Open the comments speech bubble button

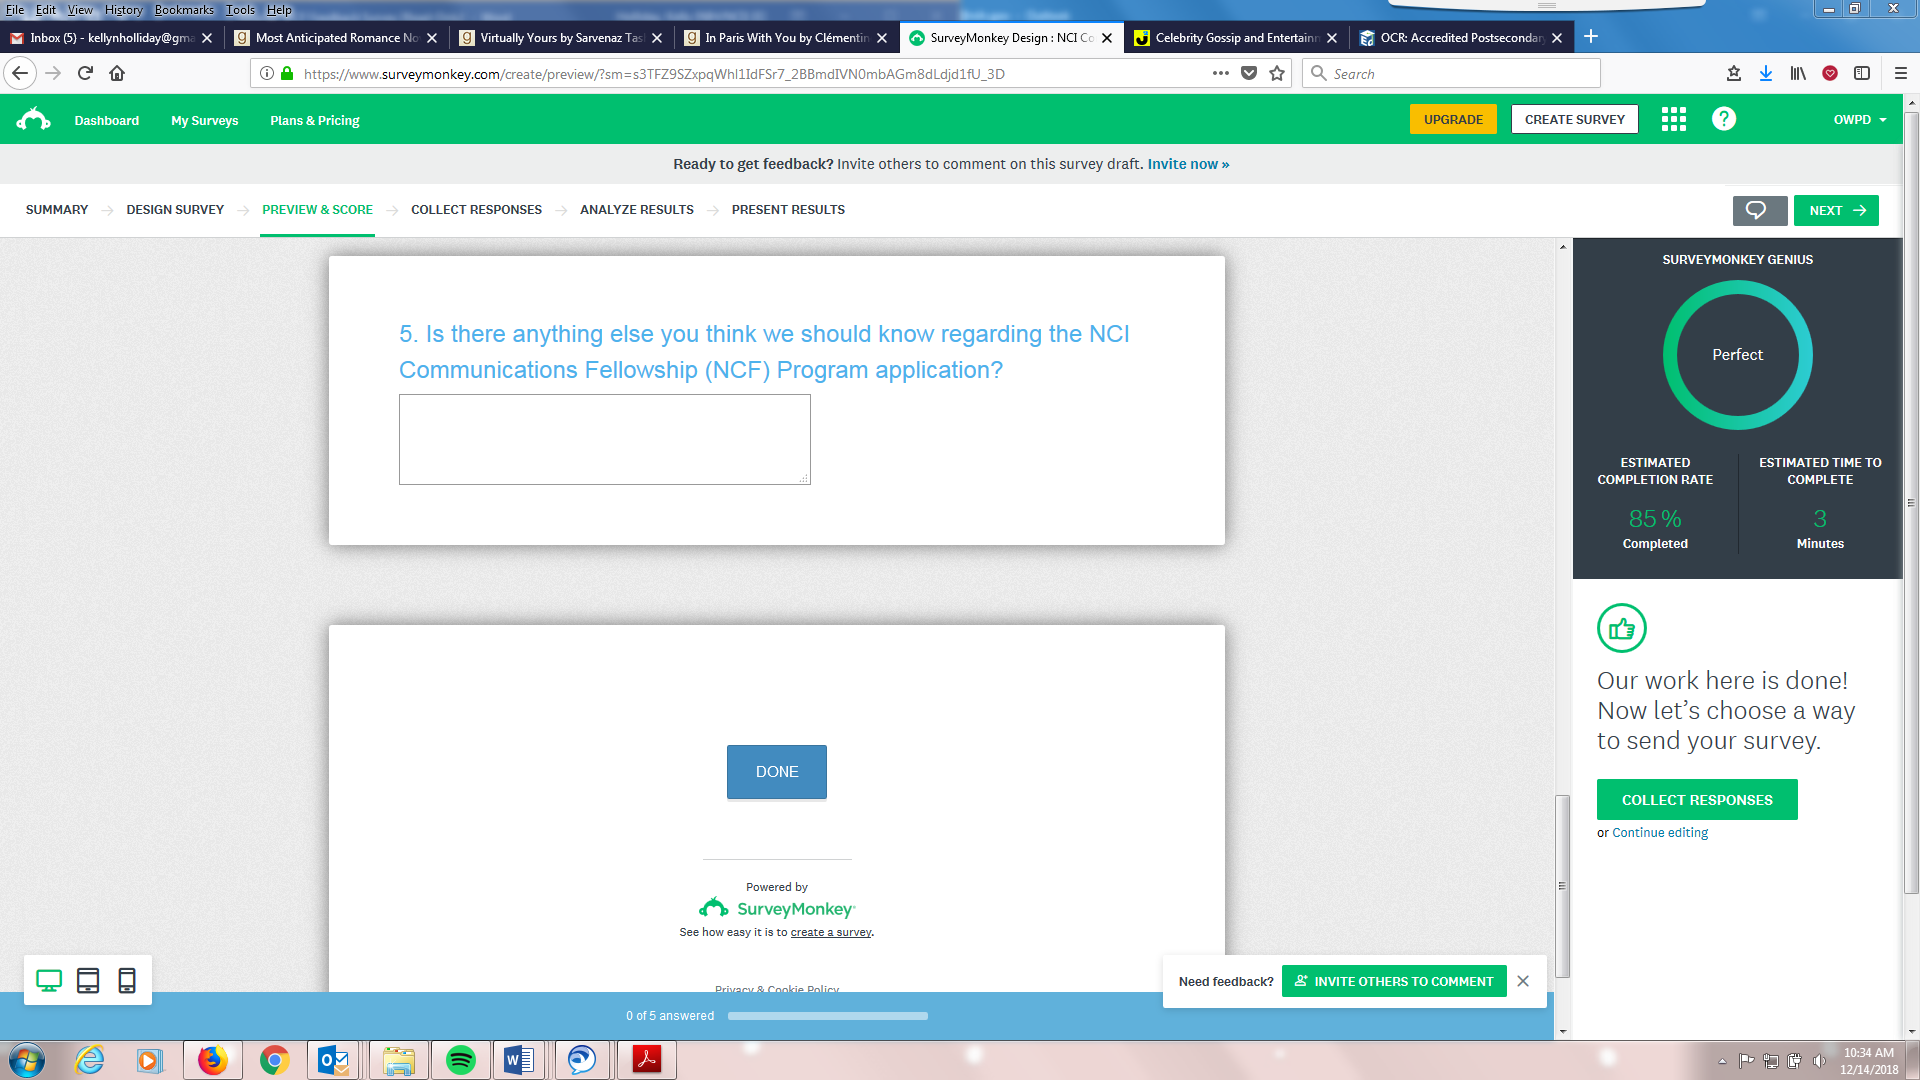point(1758,210)
